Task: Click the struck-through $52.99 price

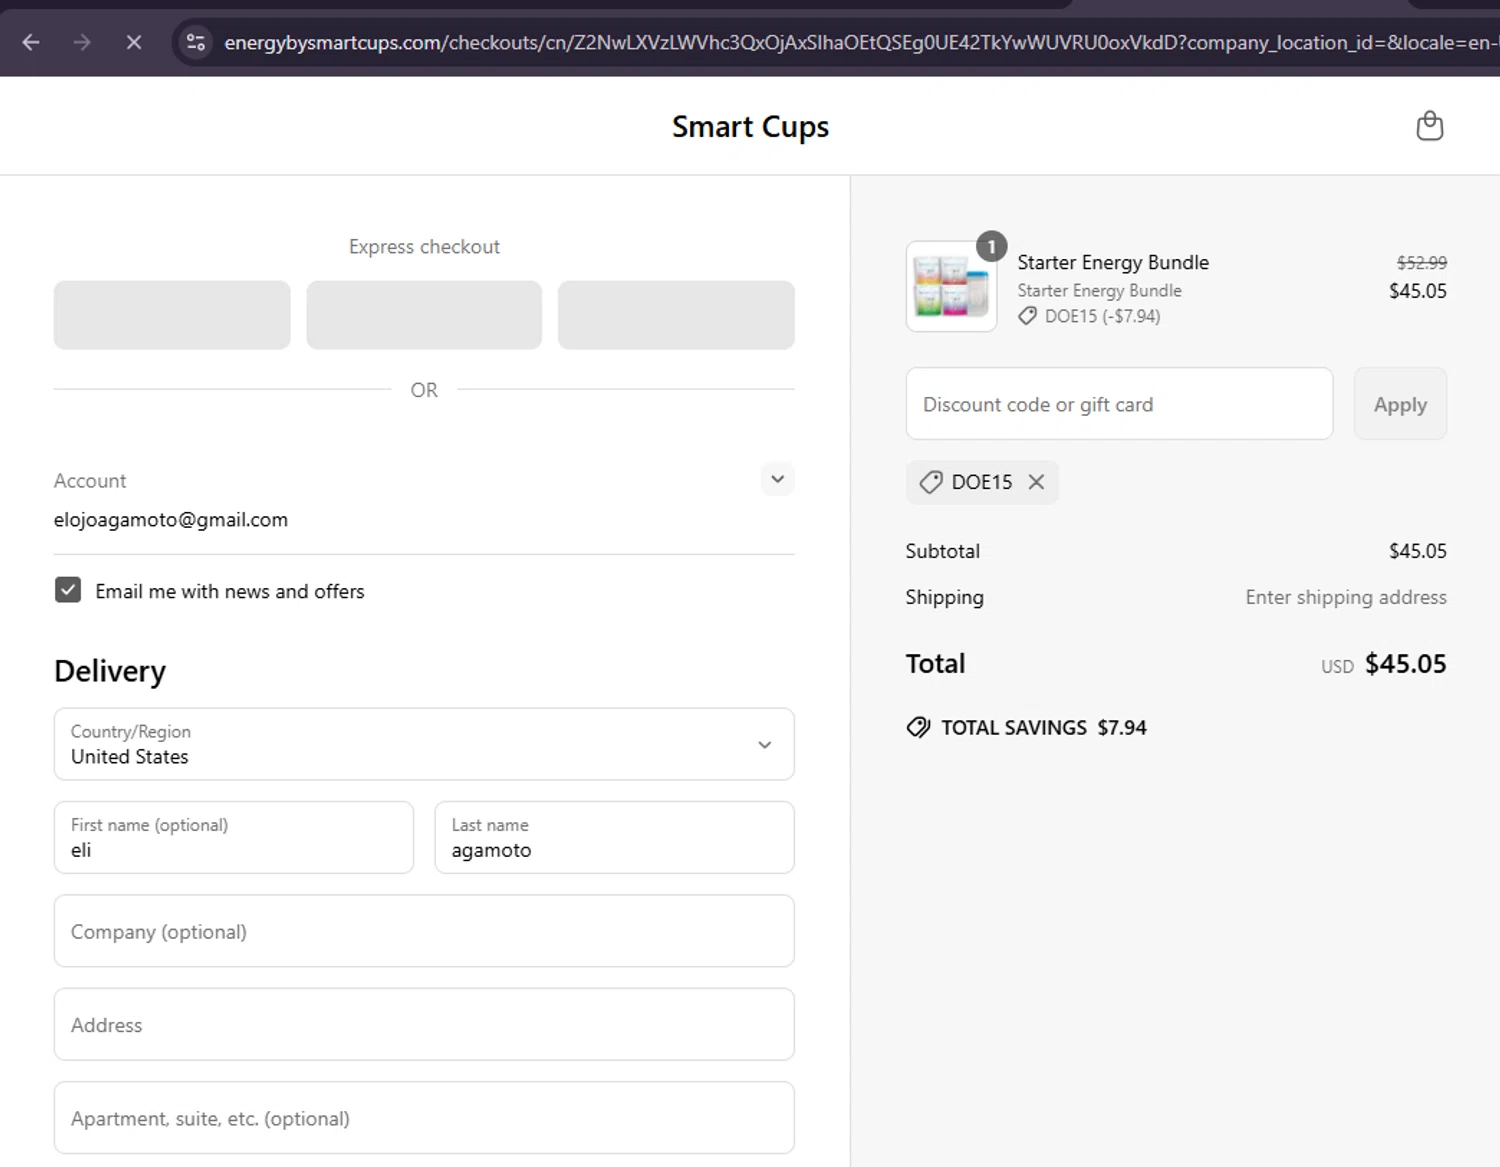Action: (x=1421, y=262)
